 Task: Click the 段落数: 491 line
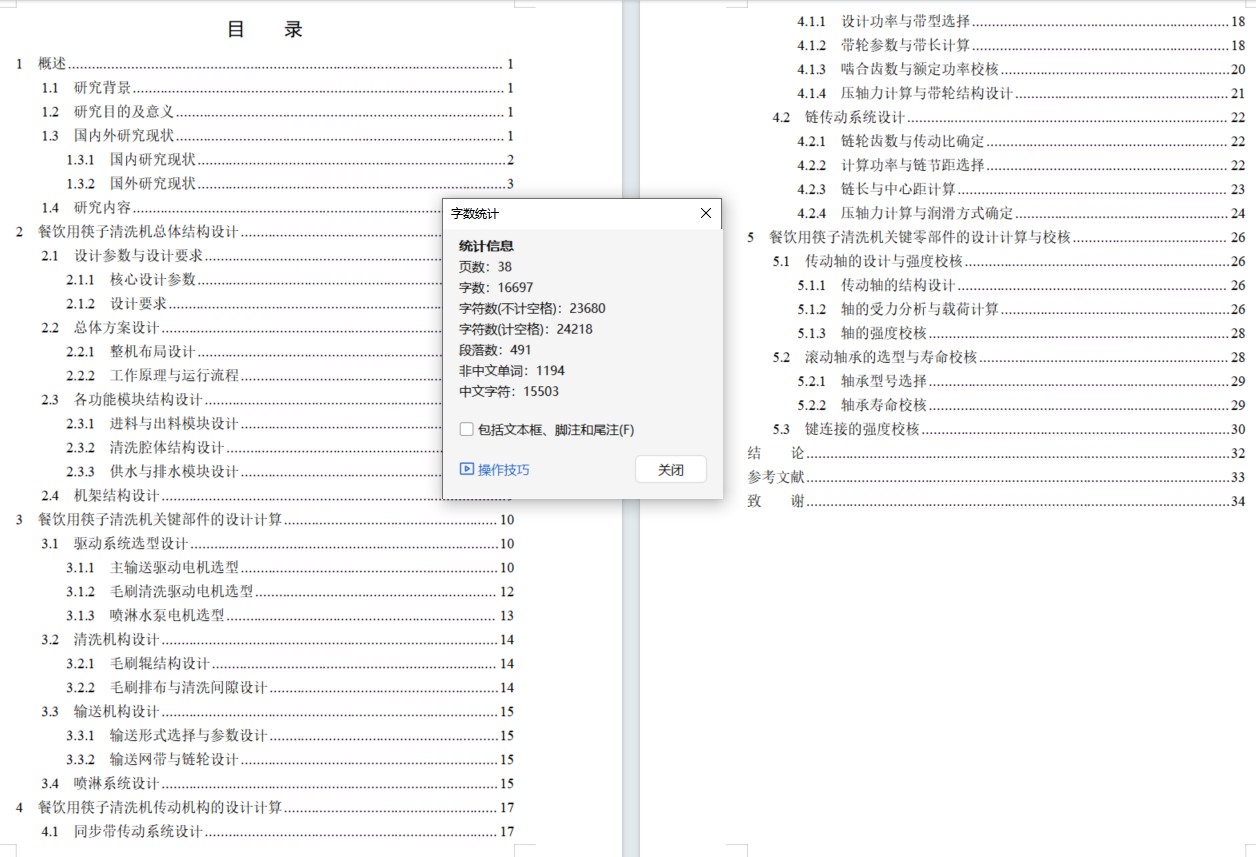495,350
